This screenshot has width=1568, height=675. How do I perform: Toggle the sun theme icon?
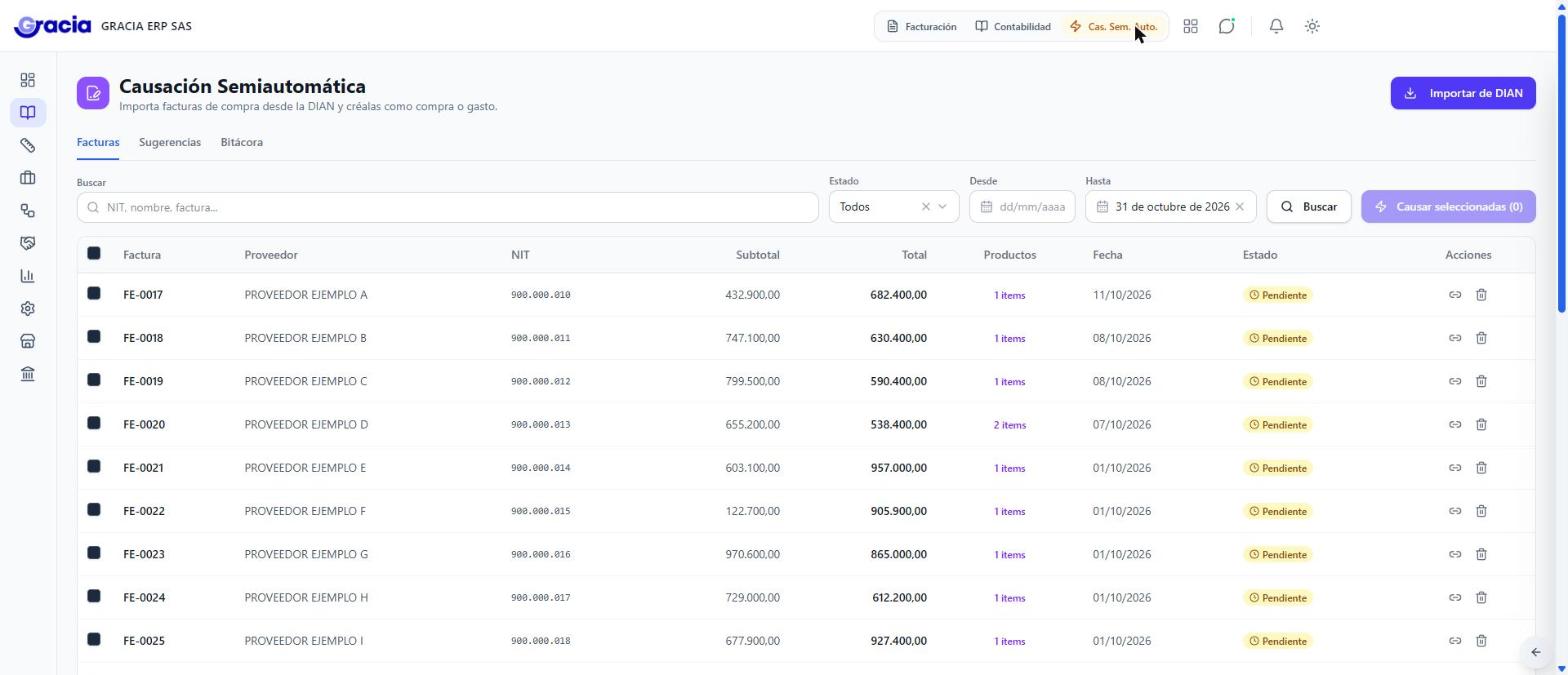pos(1312,27)
